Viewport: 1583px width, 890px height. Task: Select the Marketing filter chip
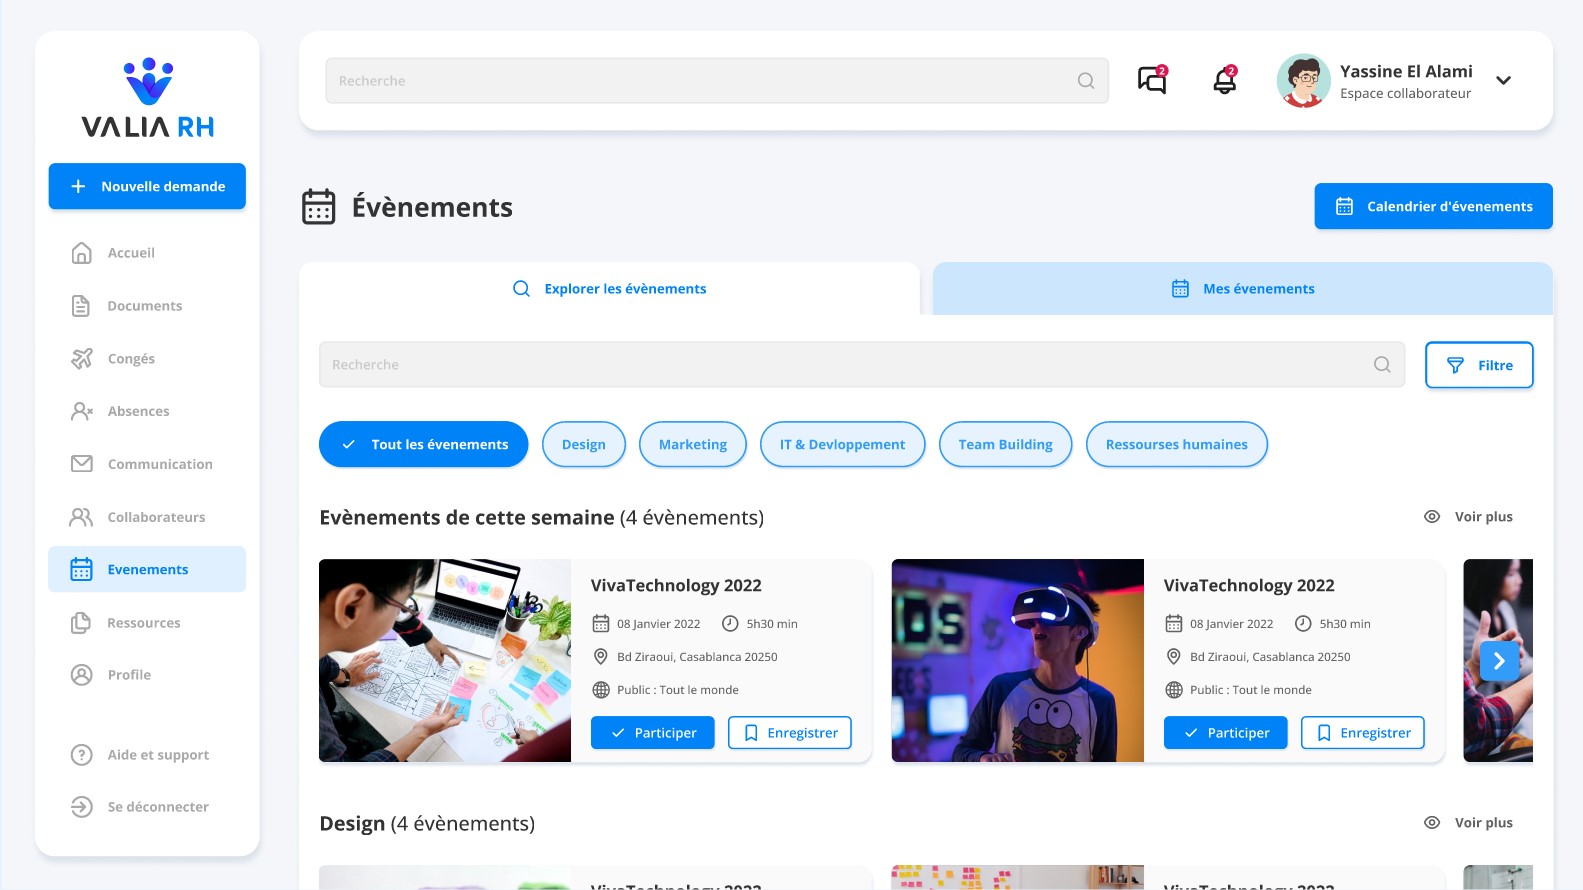tap(692, 444)
